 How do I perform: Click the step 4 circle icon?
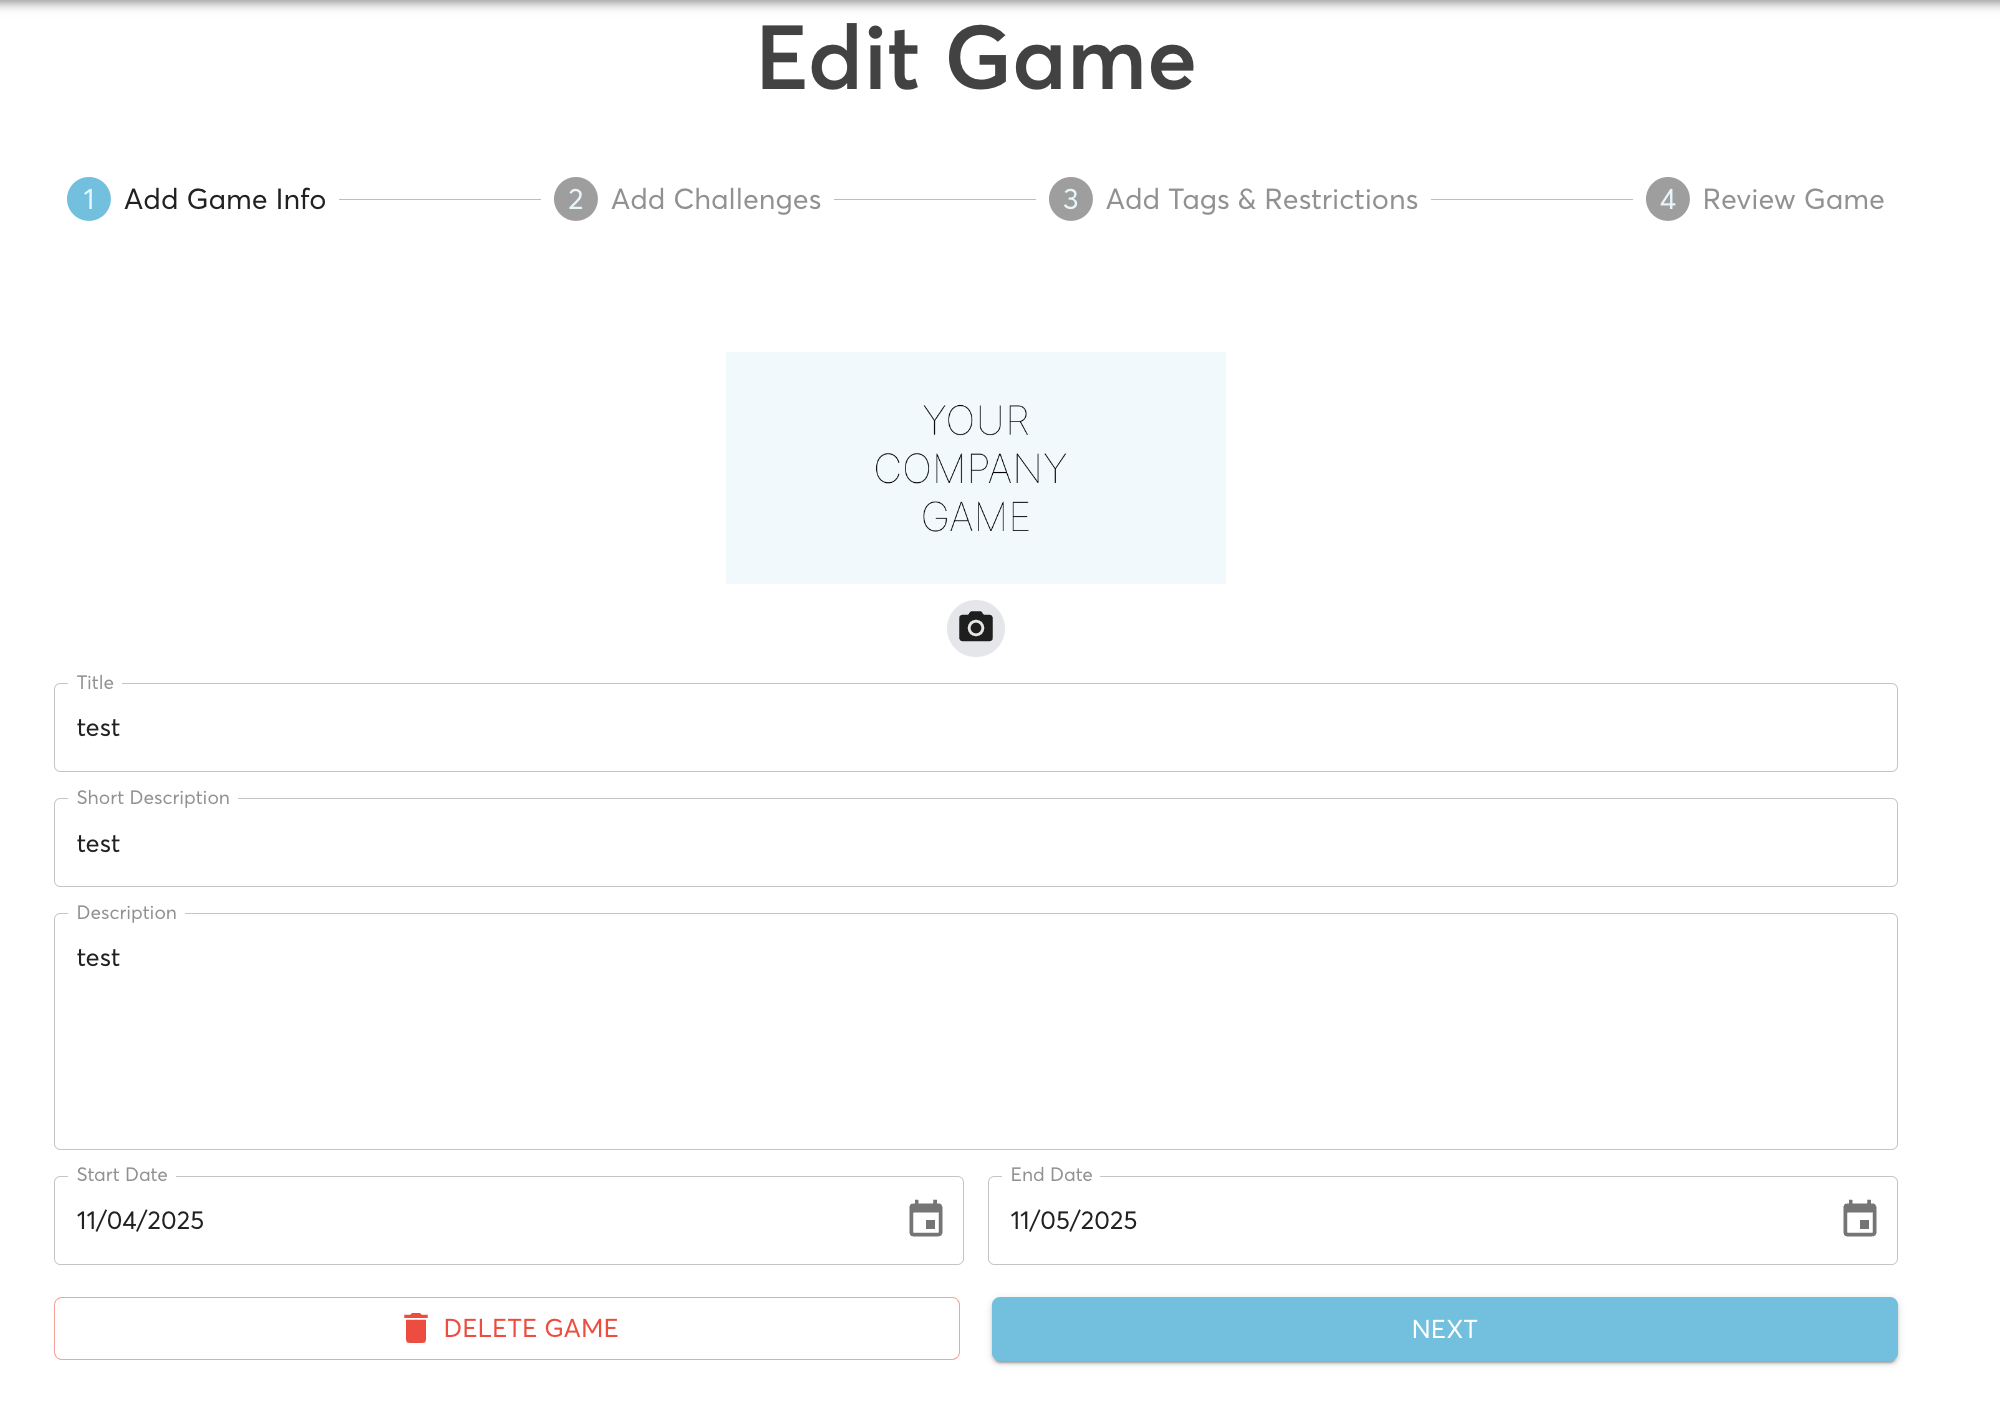(1667, 199)
